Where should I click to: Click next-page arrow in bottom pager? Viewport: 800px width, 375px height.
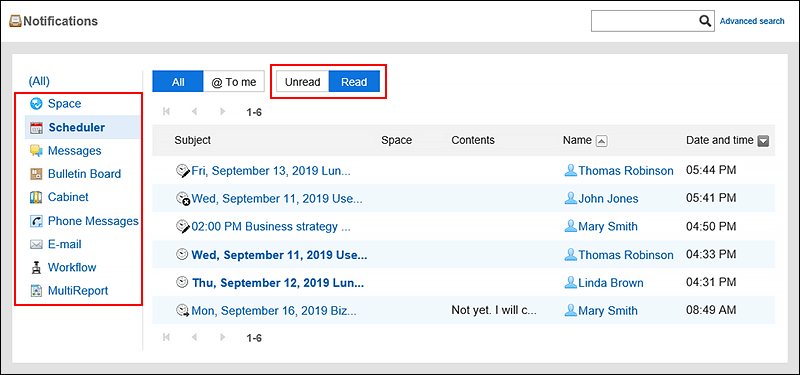(222, 337)
